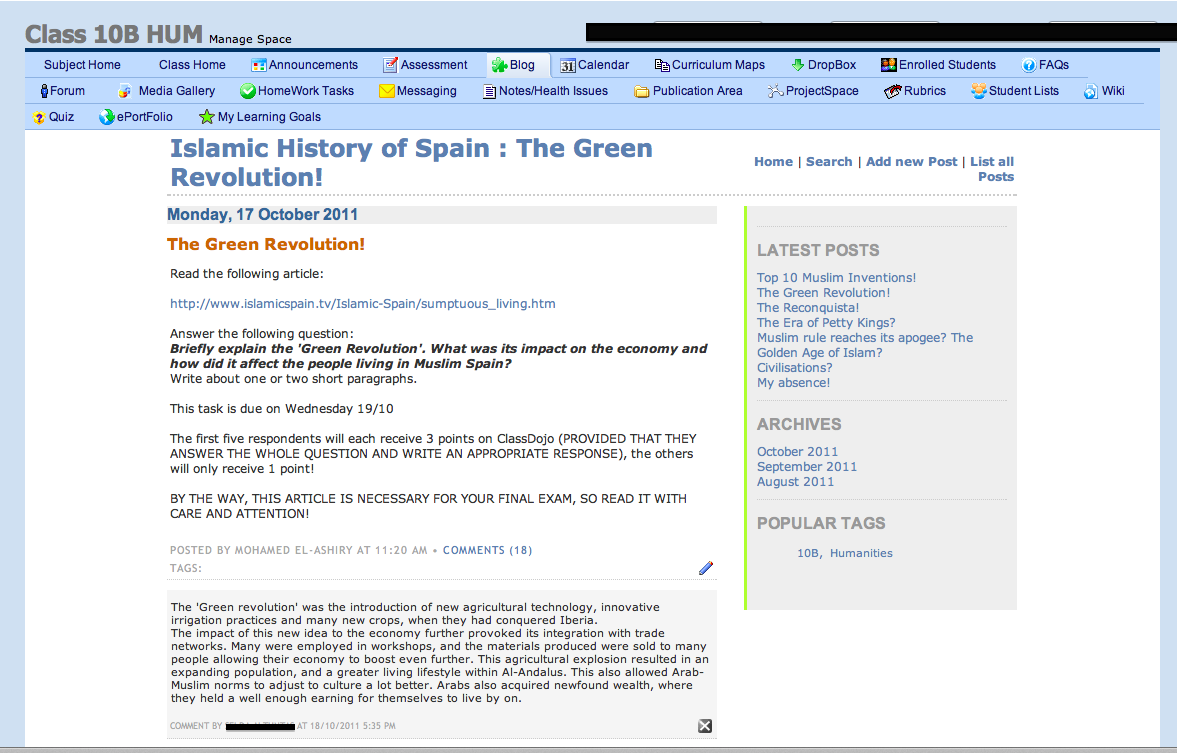The height and width of the screenshot is (753, 1177).
Task: Click the My Learning Goals star icon
Action: 206,117
